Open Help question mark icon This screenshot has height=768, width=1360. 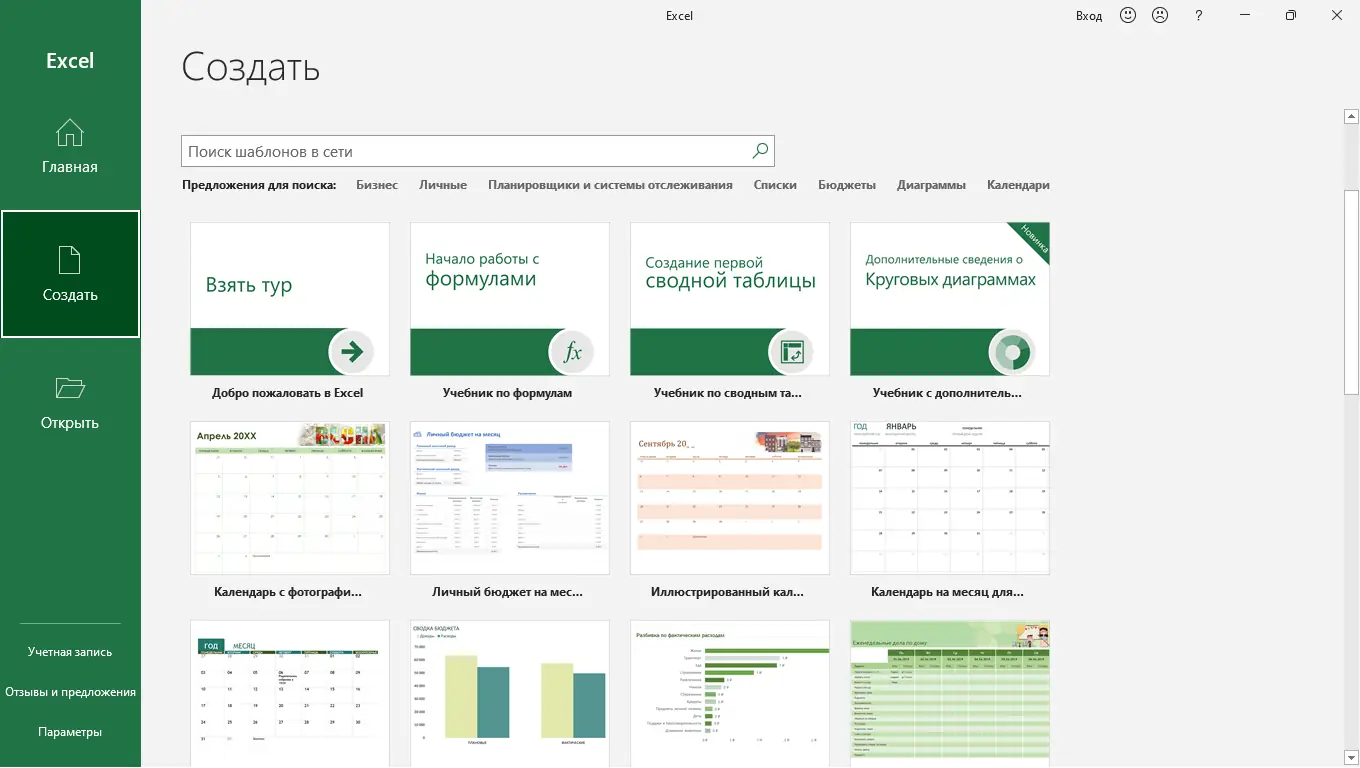pos(1199,16)
